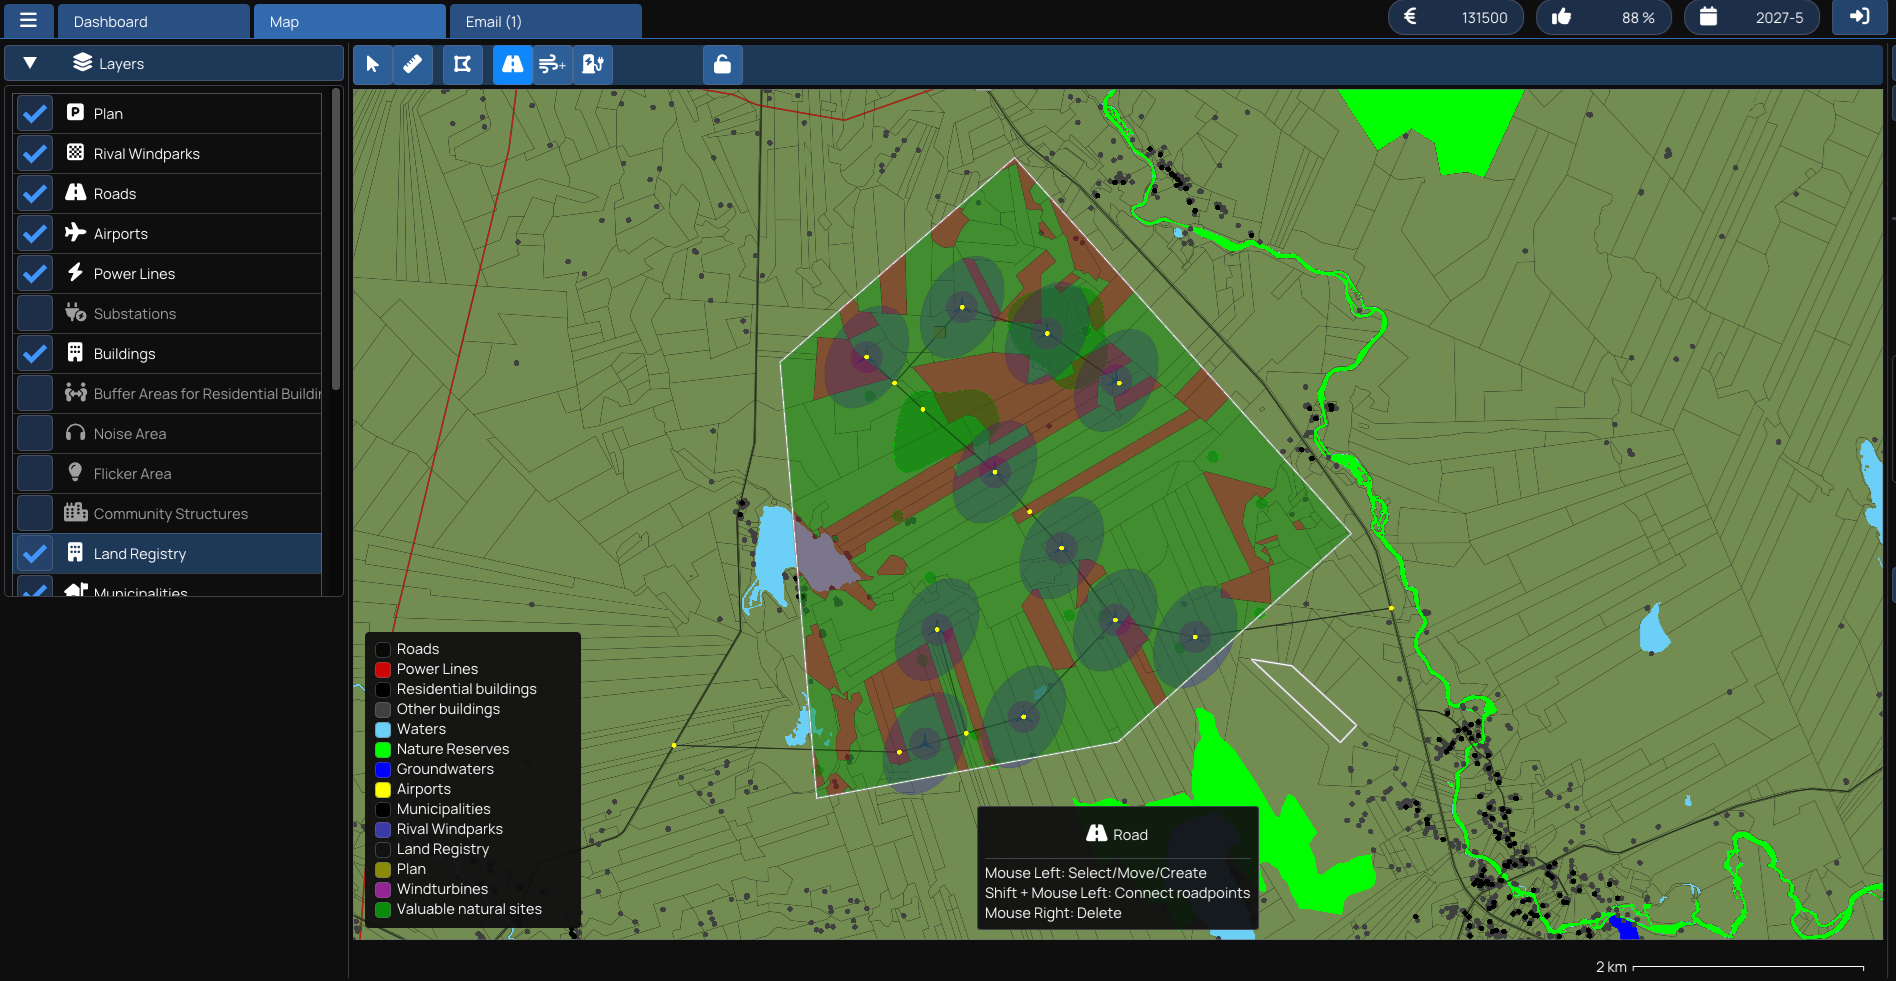The image size is (1896, 981).
Task: Pick the charging station substation tool
Action: coord(592,65)
